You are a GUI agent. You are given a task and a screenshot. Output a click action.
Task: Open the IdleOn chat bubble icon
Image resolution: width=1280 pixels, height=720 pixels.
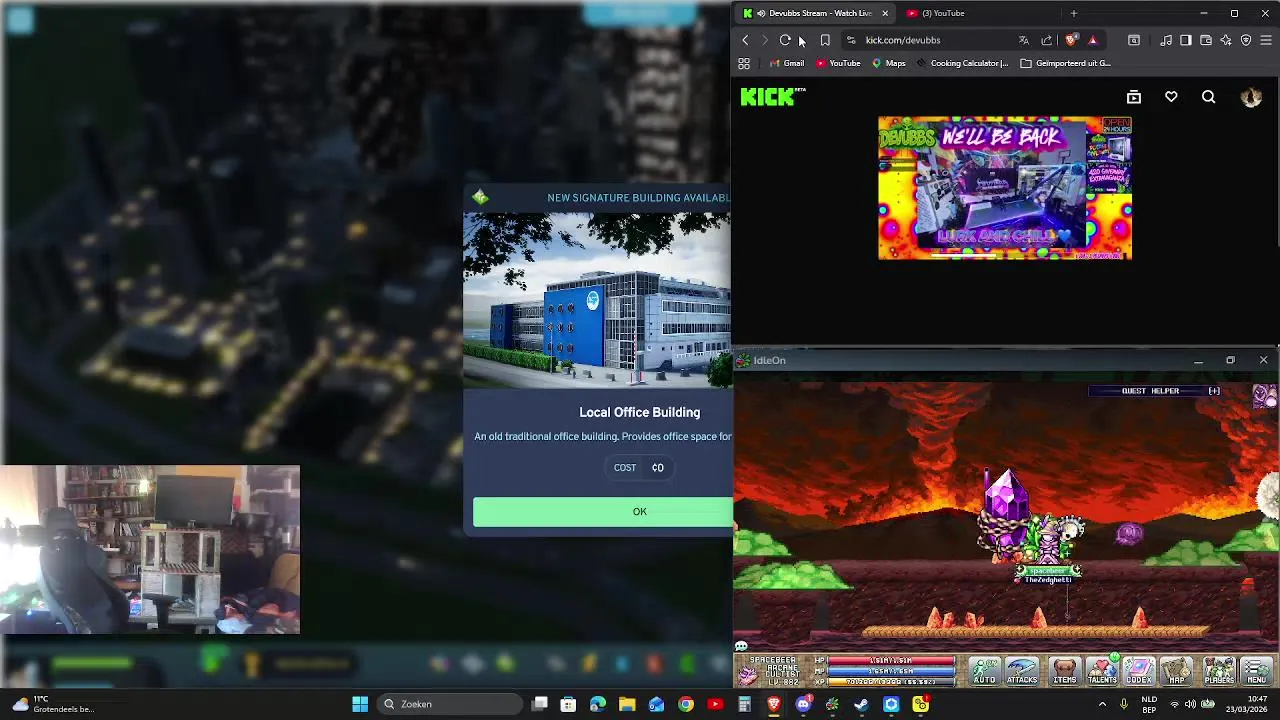coord(741,646)
